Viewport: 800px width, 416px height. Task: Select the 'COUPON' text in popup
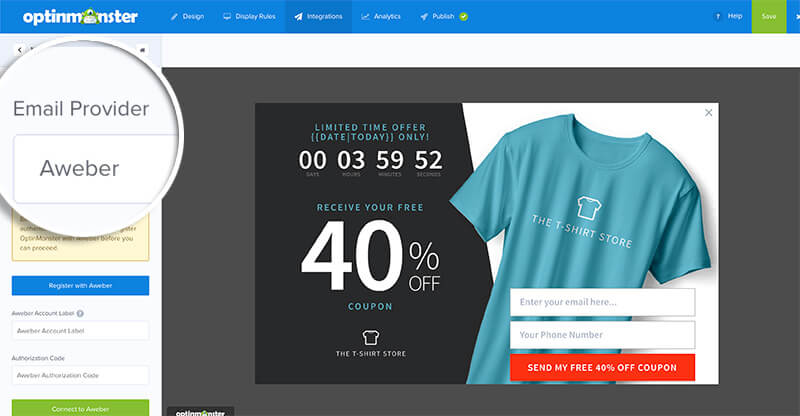pyautogui.click(x=370, y=306)
